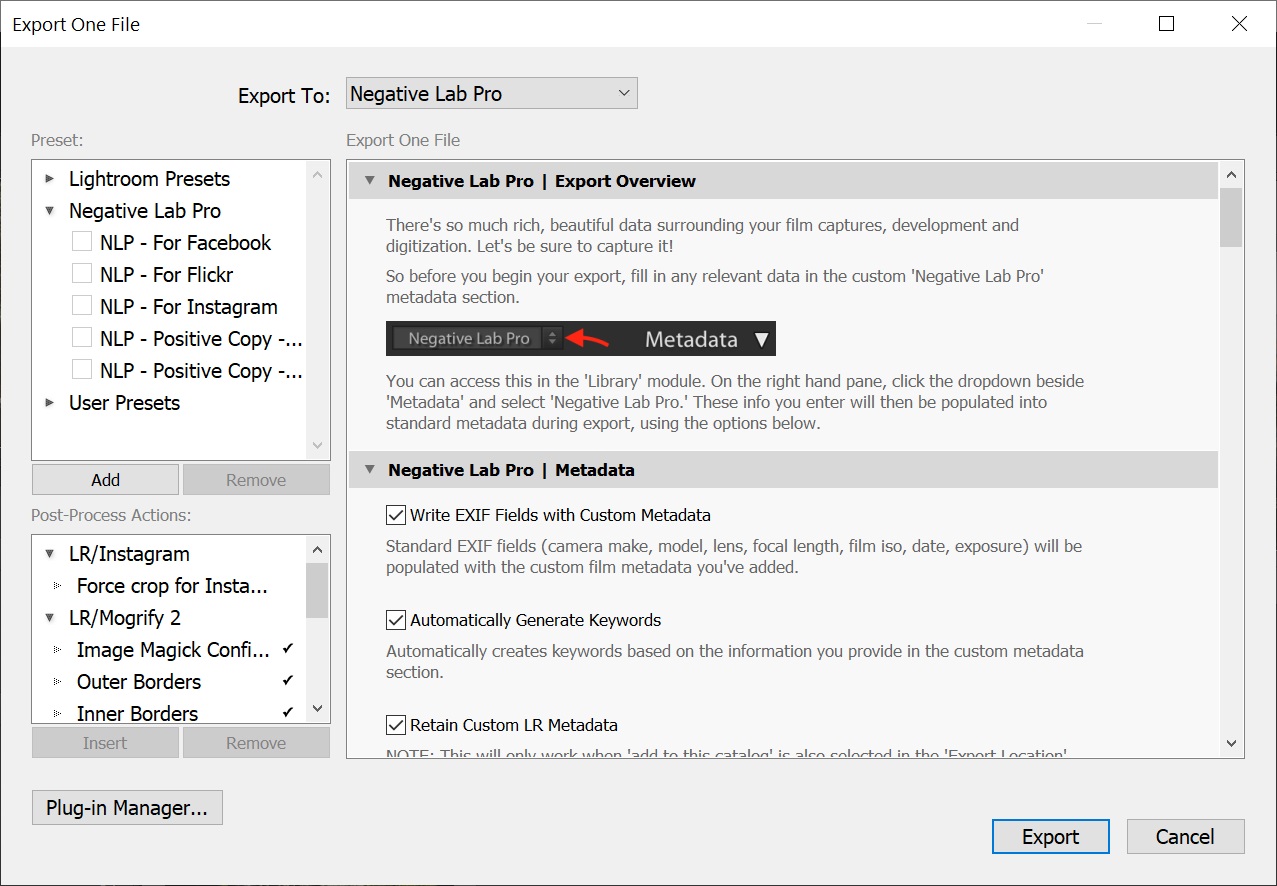Screen dimensions: 1277x886
Task: Cancel the export dialog
Action: (1185, 837)
